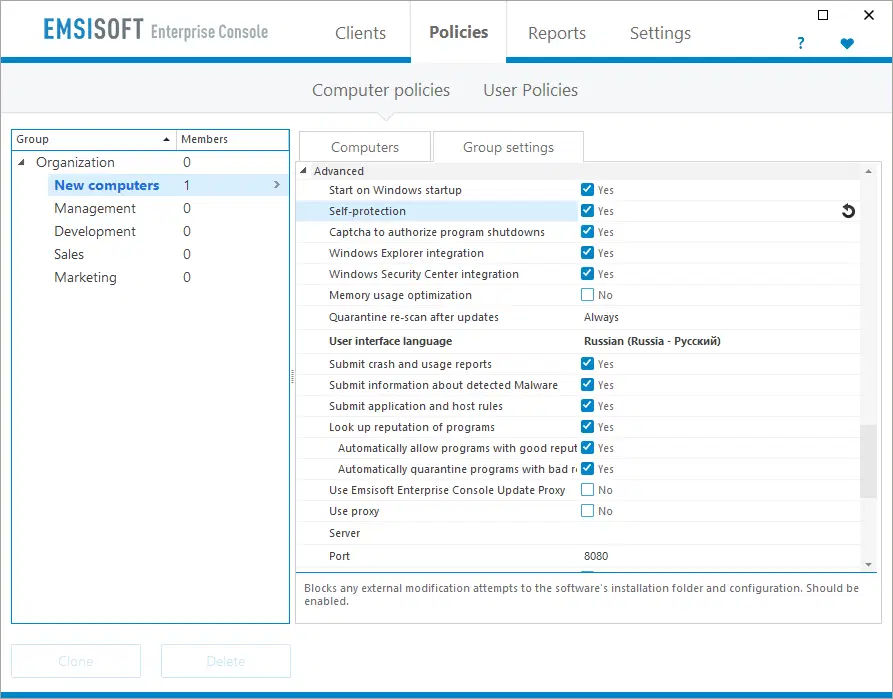The width and height of the screenshot is (893, 699).
Task: Click the Clone button
Action: pos(76,661)
